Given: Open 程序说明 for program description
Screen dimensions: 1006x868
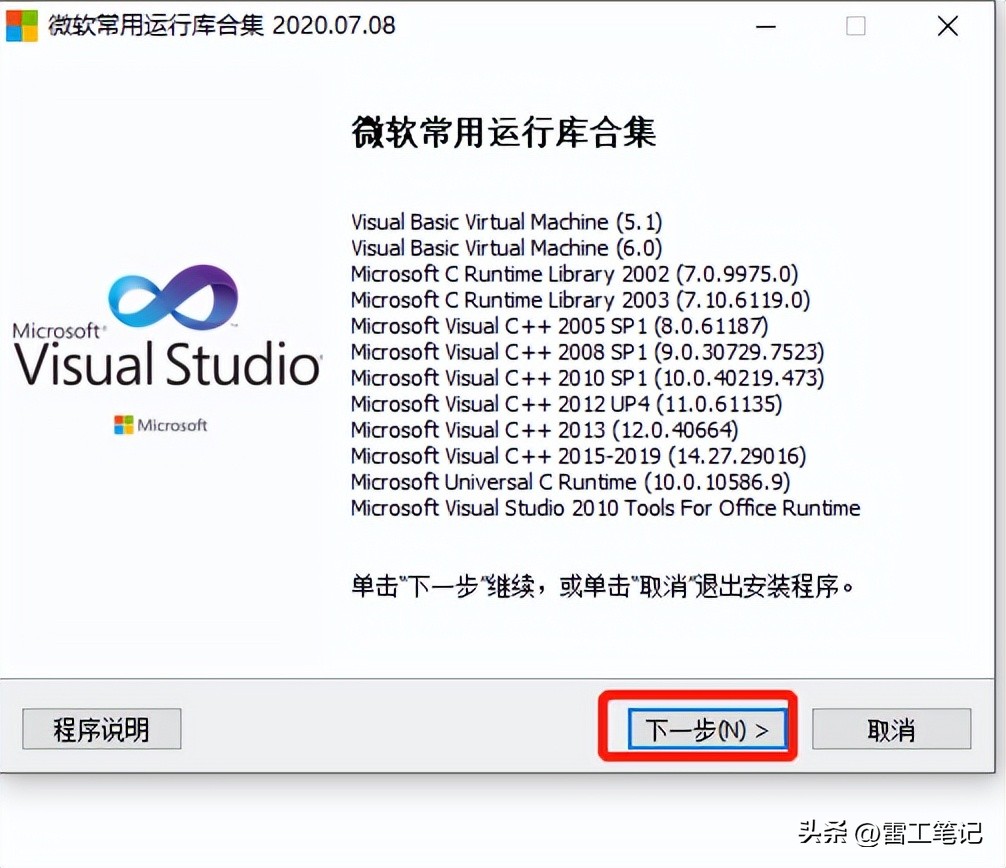Looking at the screenshot, I should tap(100, 729).
